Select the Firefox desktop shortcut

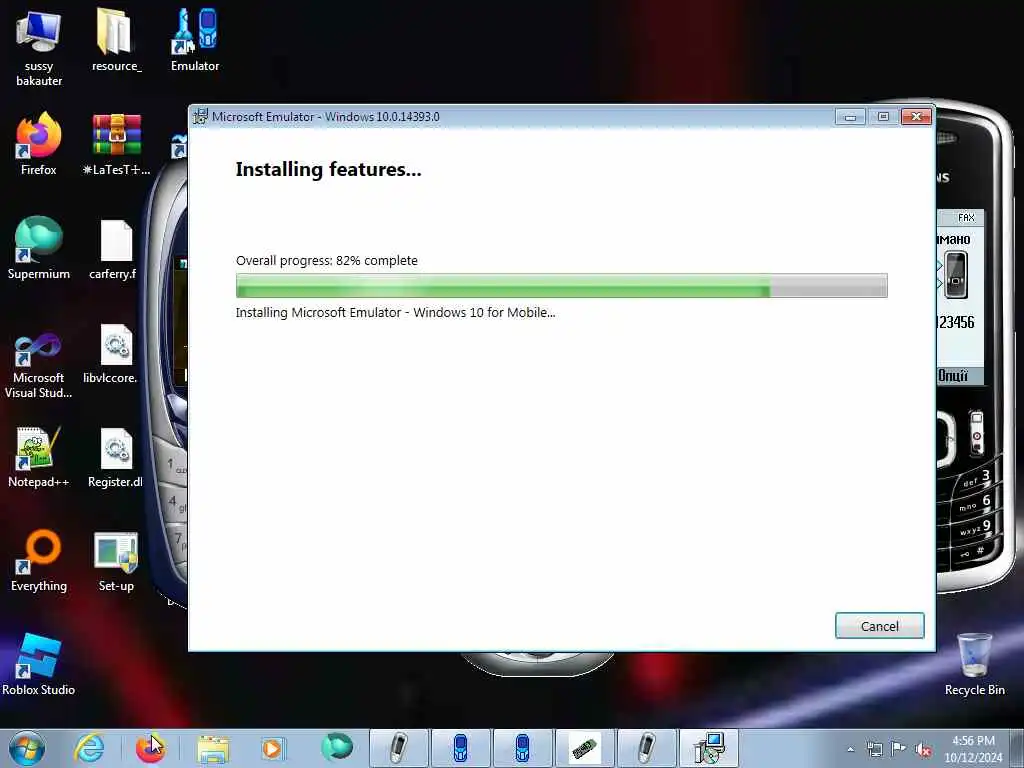(x=39, y=144)
